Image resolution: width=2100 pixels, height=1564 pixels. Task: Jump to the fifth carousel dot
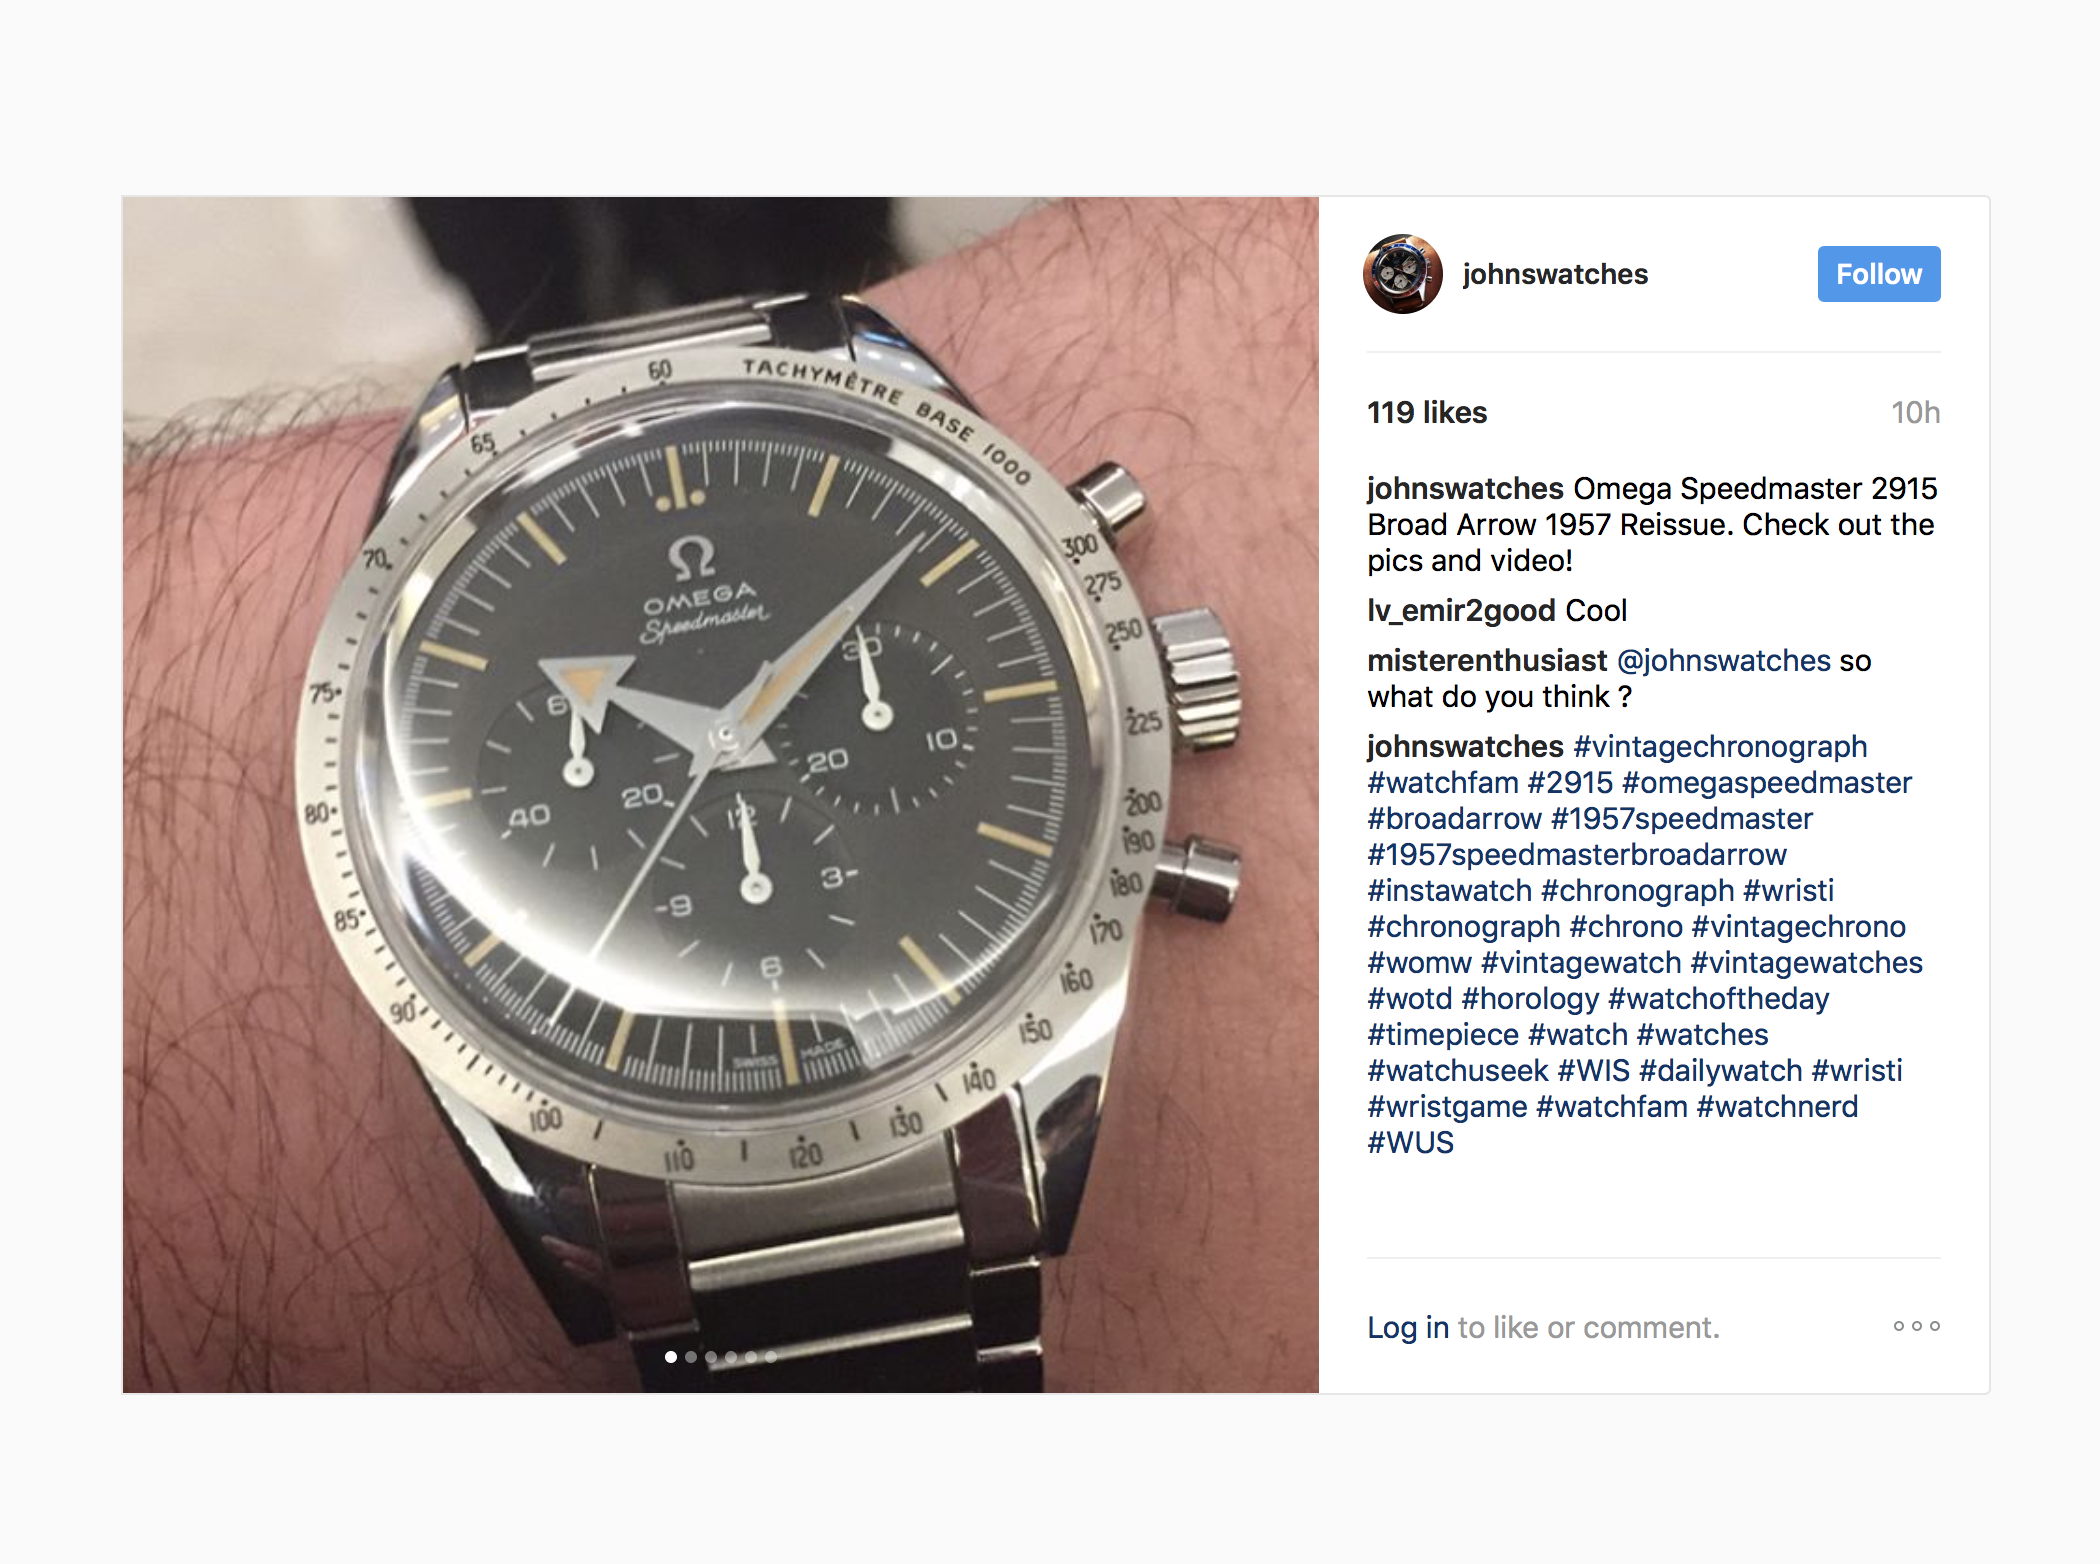pos(751,1357)
